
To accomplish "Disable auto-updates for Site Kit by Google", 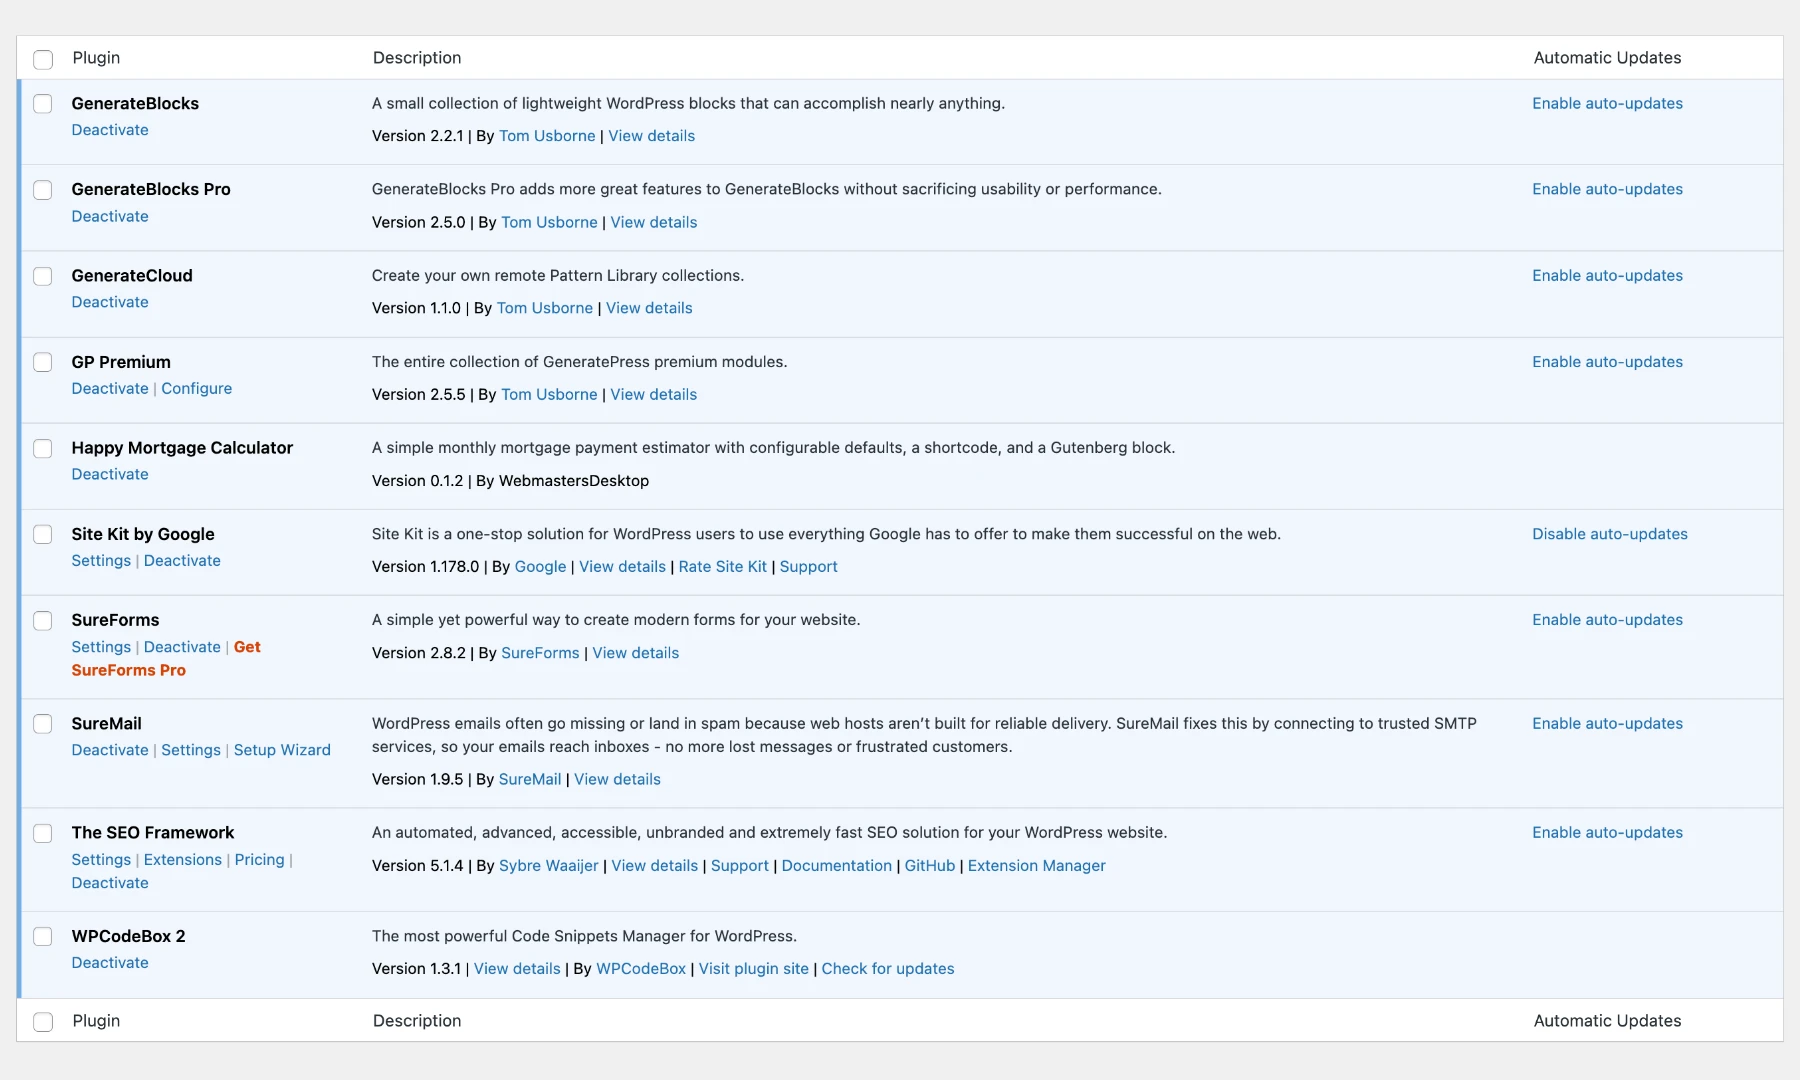I will coord(1610,534).
